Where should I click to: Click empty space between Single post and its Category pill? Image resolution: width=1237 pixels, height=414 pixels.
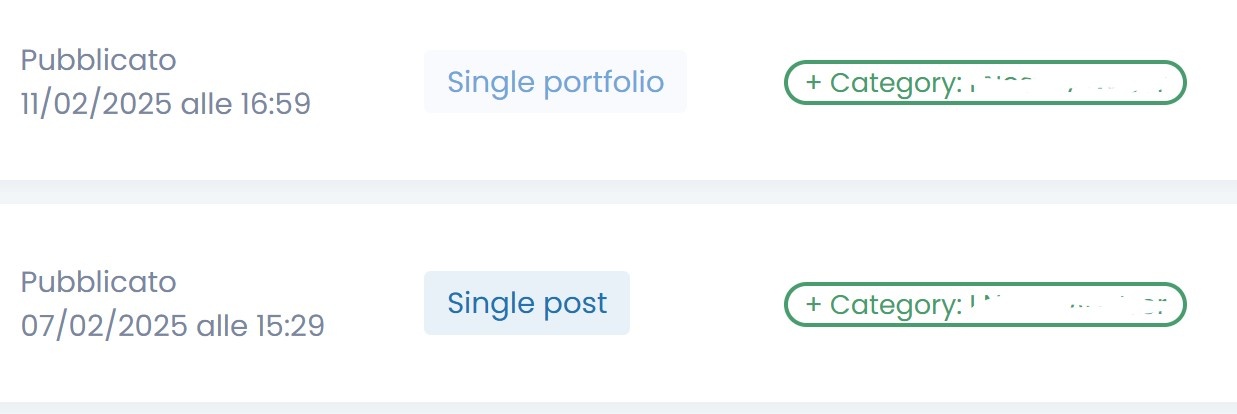707,303
